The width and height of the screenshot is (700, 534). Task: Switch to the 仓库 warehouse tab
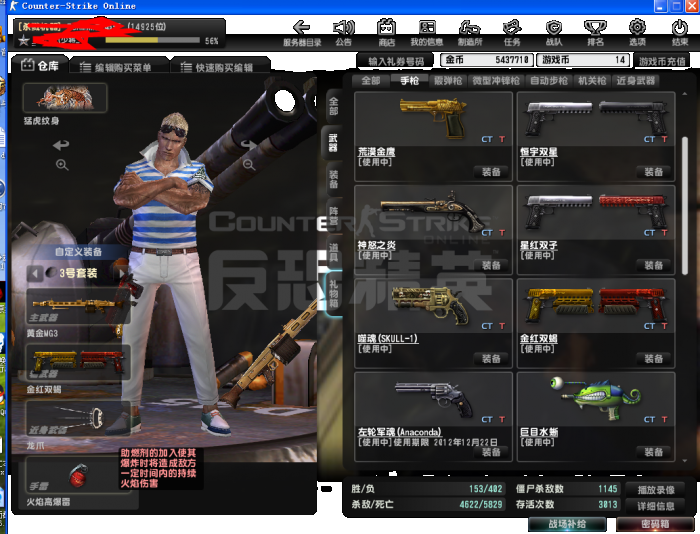[x=40, y=66]
